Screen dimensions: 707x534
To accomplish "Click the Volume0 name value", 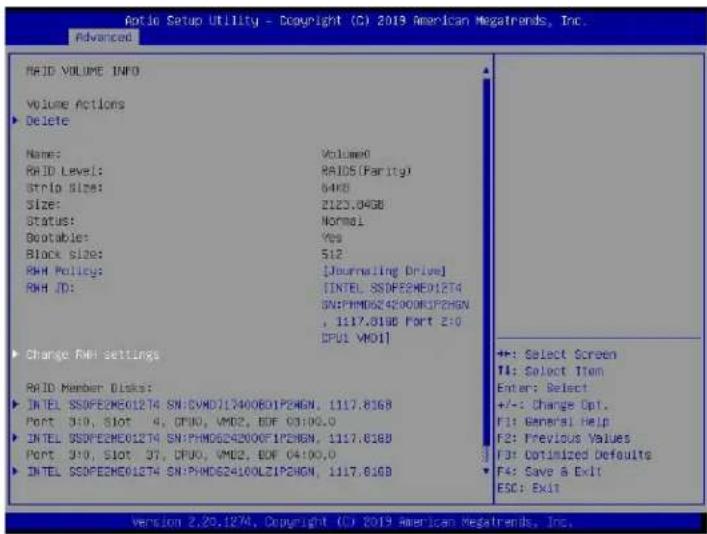I will click(x=346, y=154).
